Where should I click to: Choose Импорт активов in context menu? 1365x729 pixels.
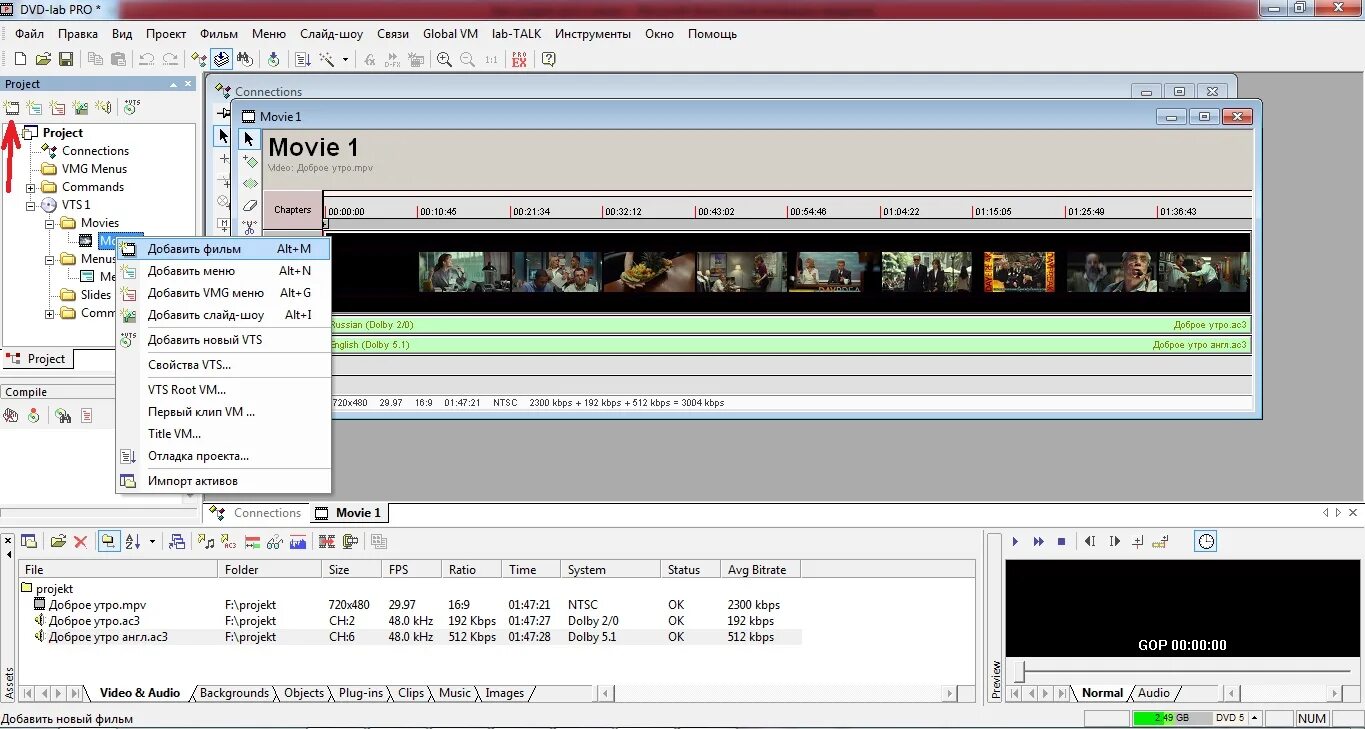coord(224,481)
